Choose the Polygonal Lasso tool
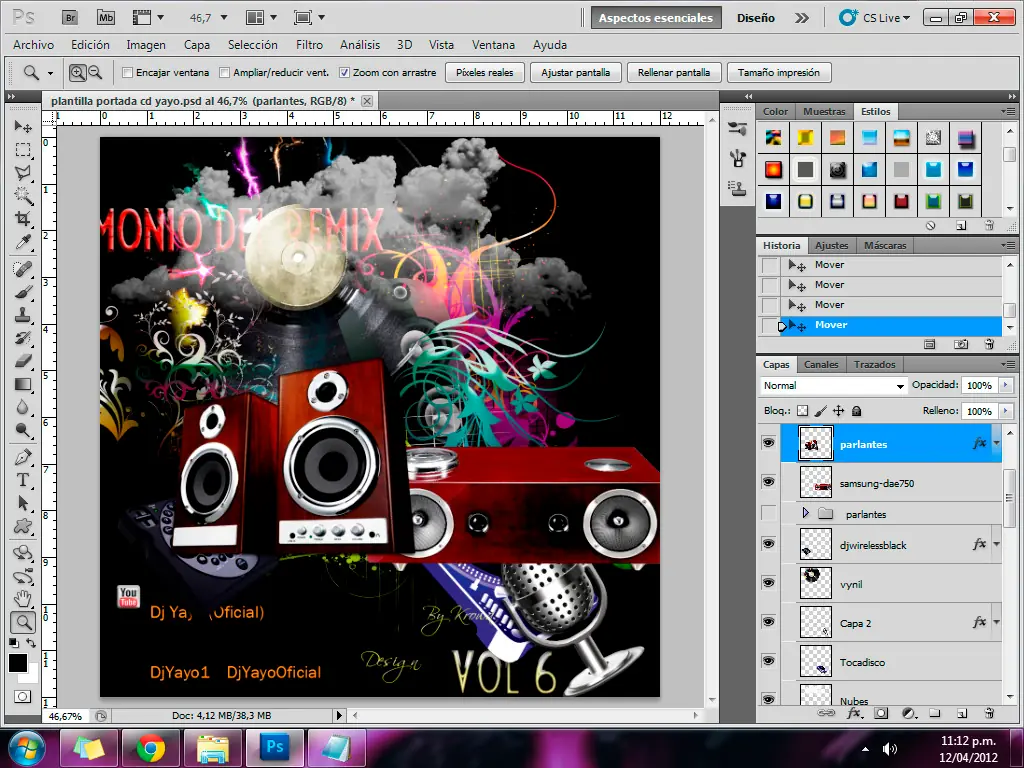The width and height of the screenshot is (1024, 768). [x=23, y=172]
